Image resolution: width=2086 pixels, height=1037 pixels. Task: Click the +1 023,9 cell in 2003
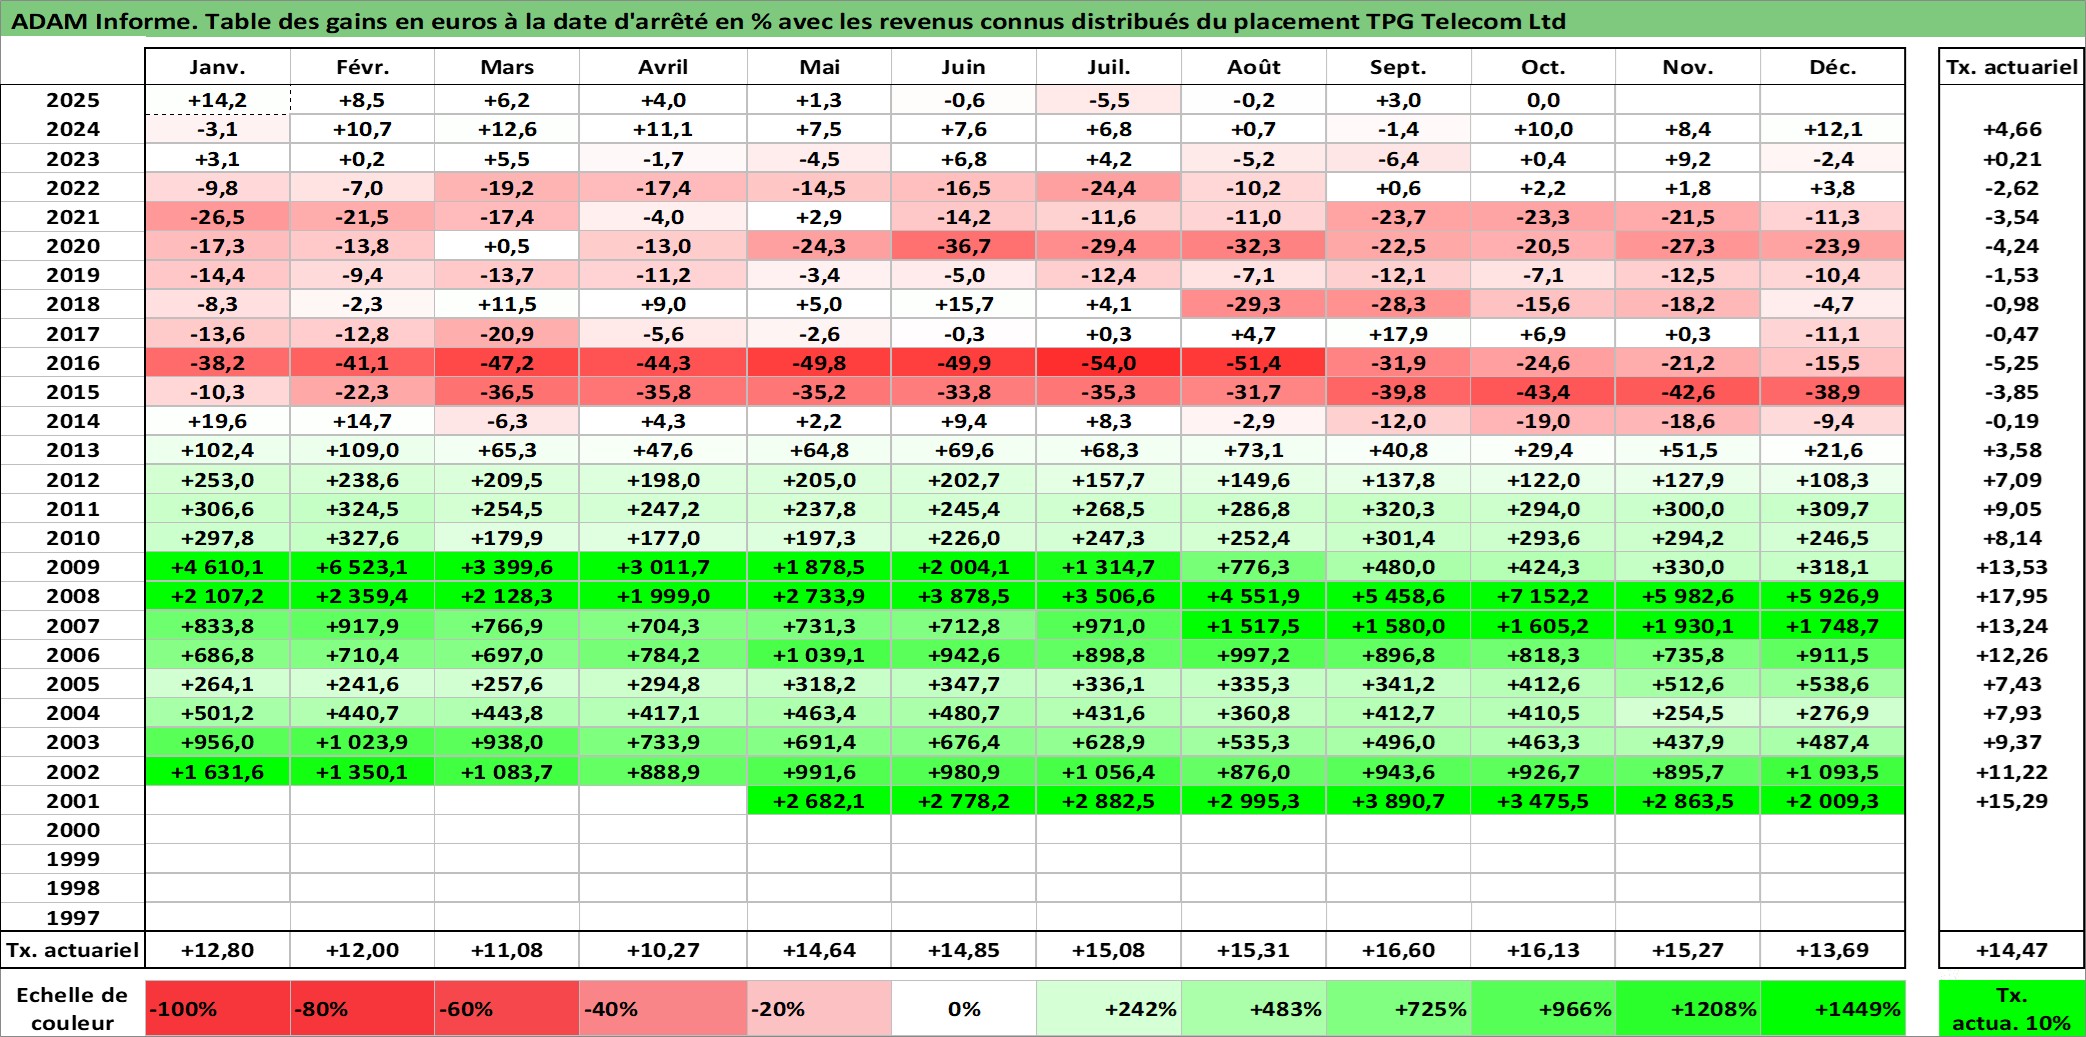[362, 742]
